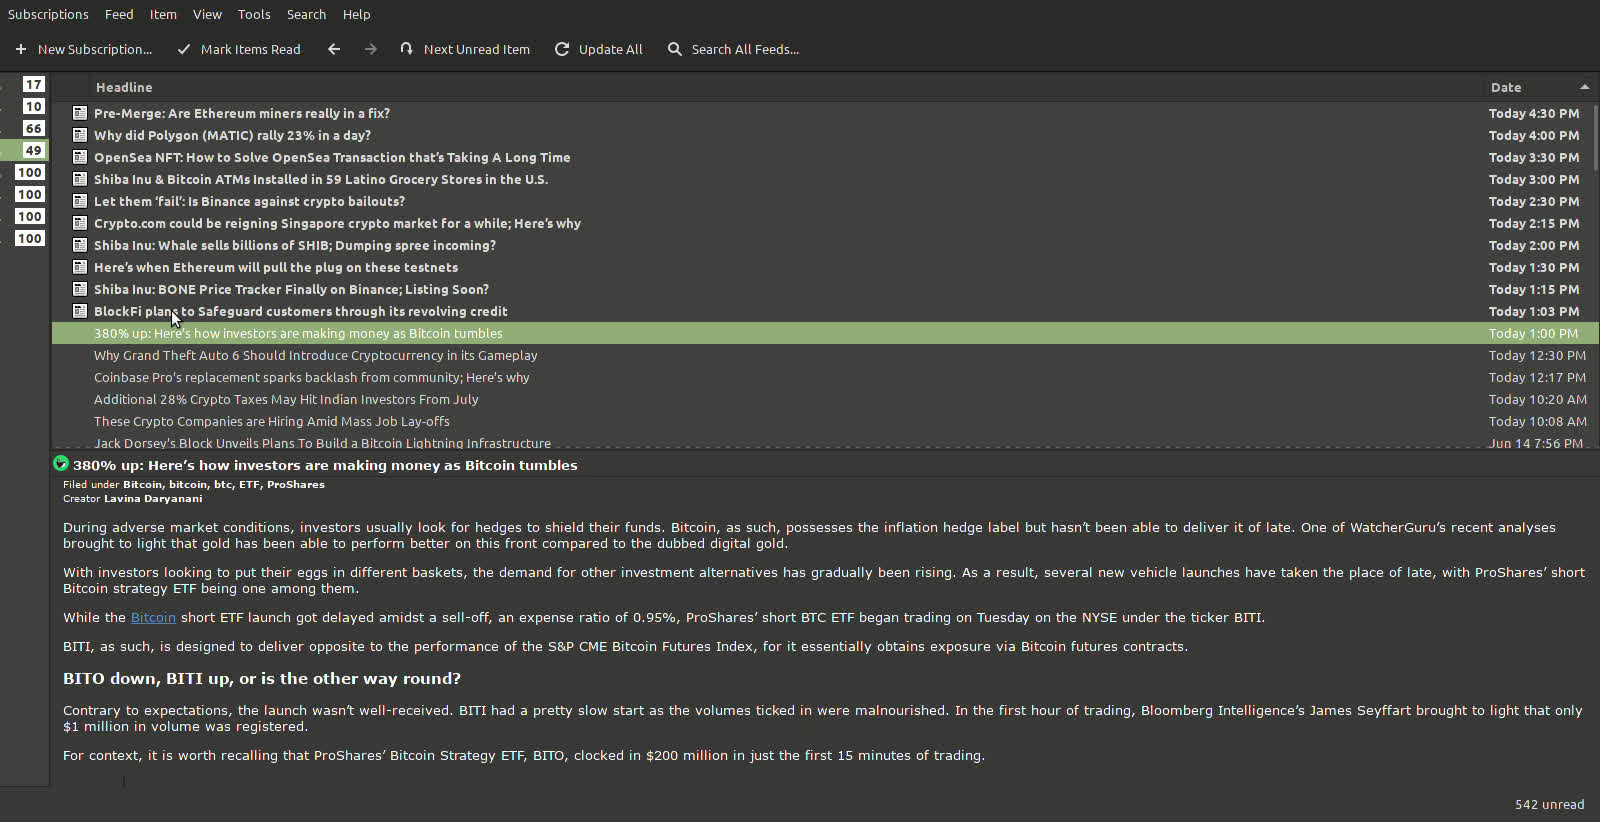
Task: Select headline 'Coinbase Pro's replacement sparks backlash'
Action: (x=312, y=377)
